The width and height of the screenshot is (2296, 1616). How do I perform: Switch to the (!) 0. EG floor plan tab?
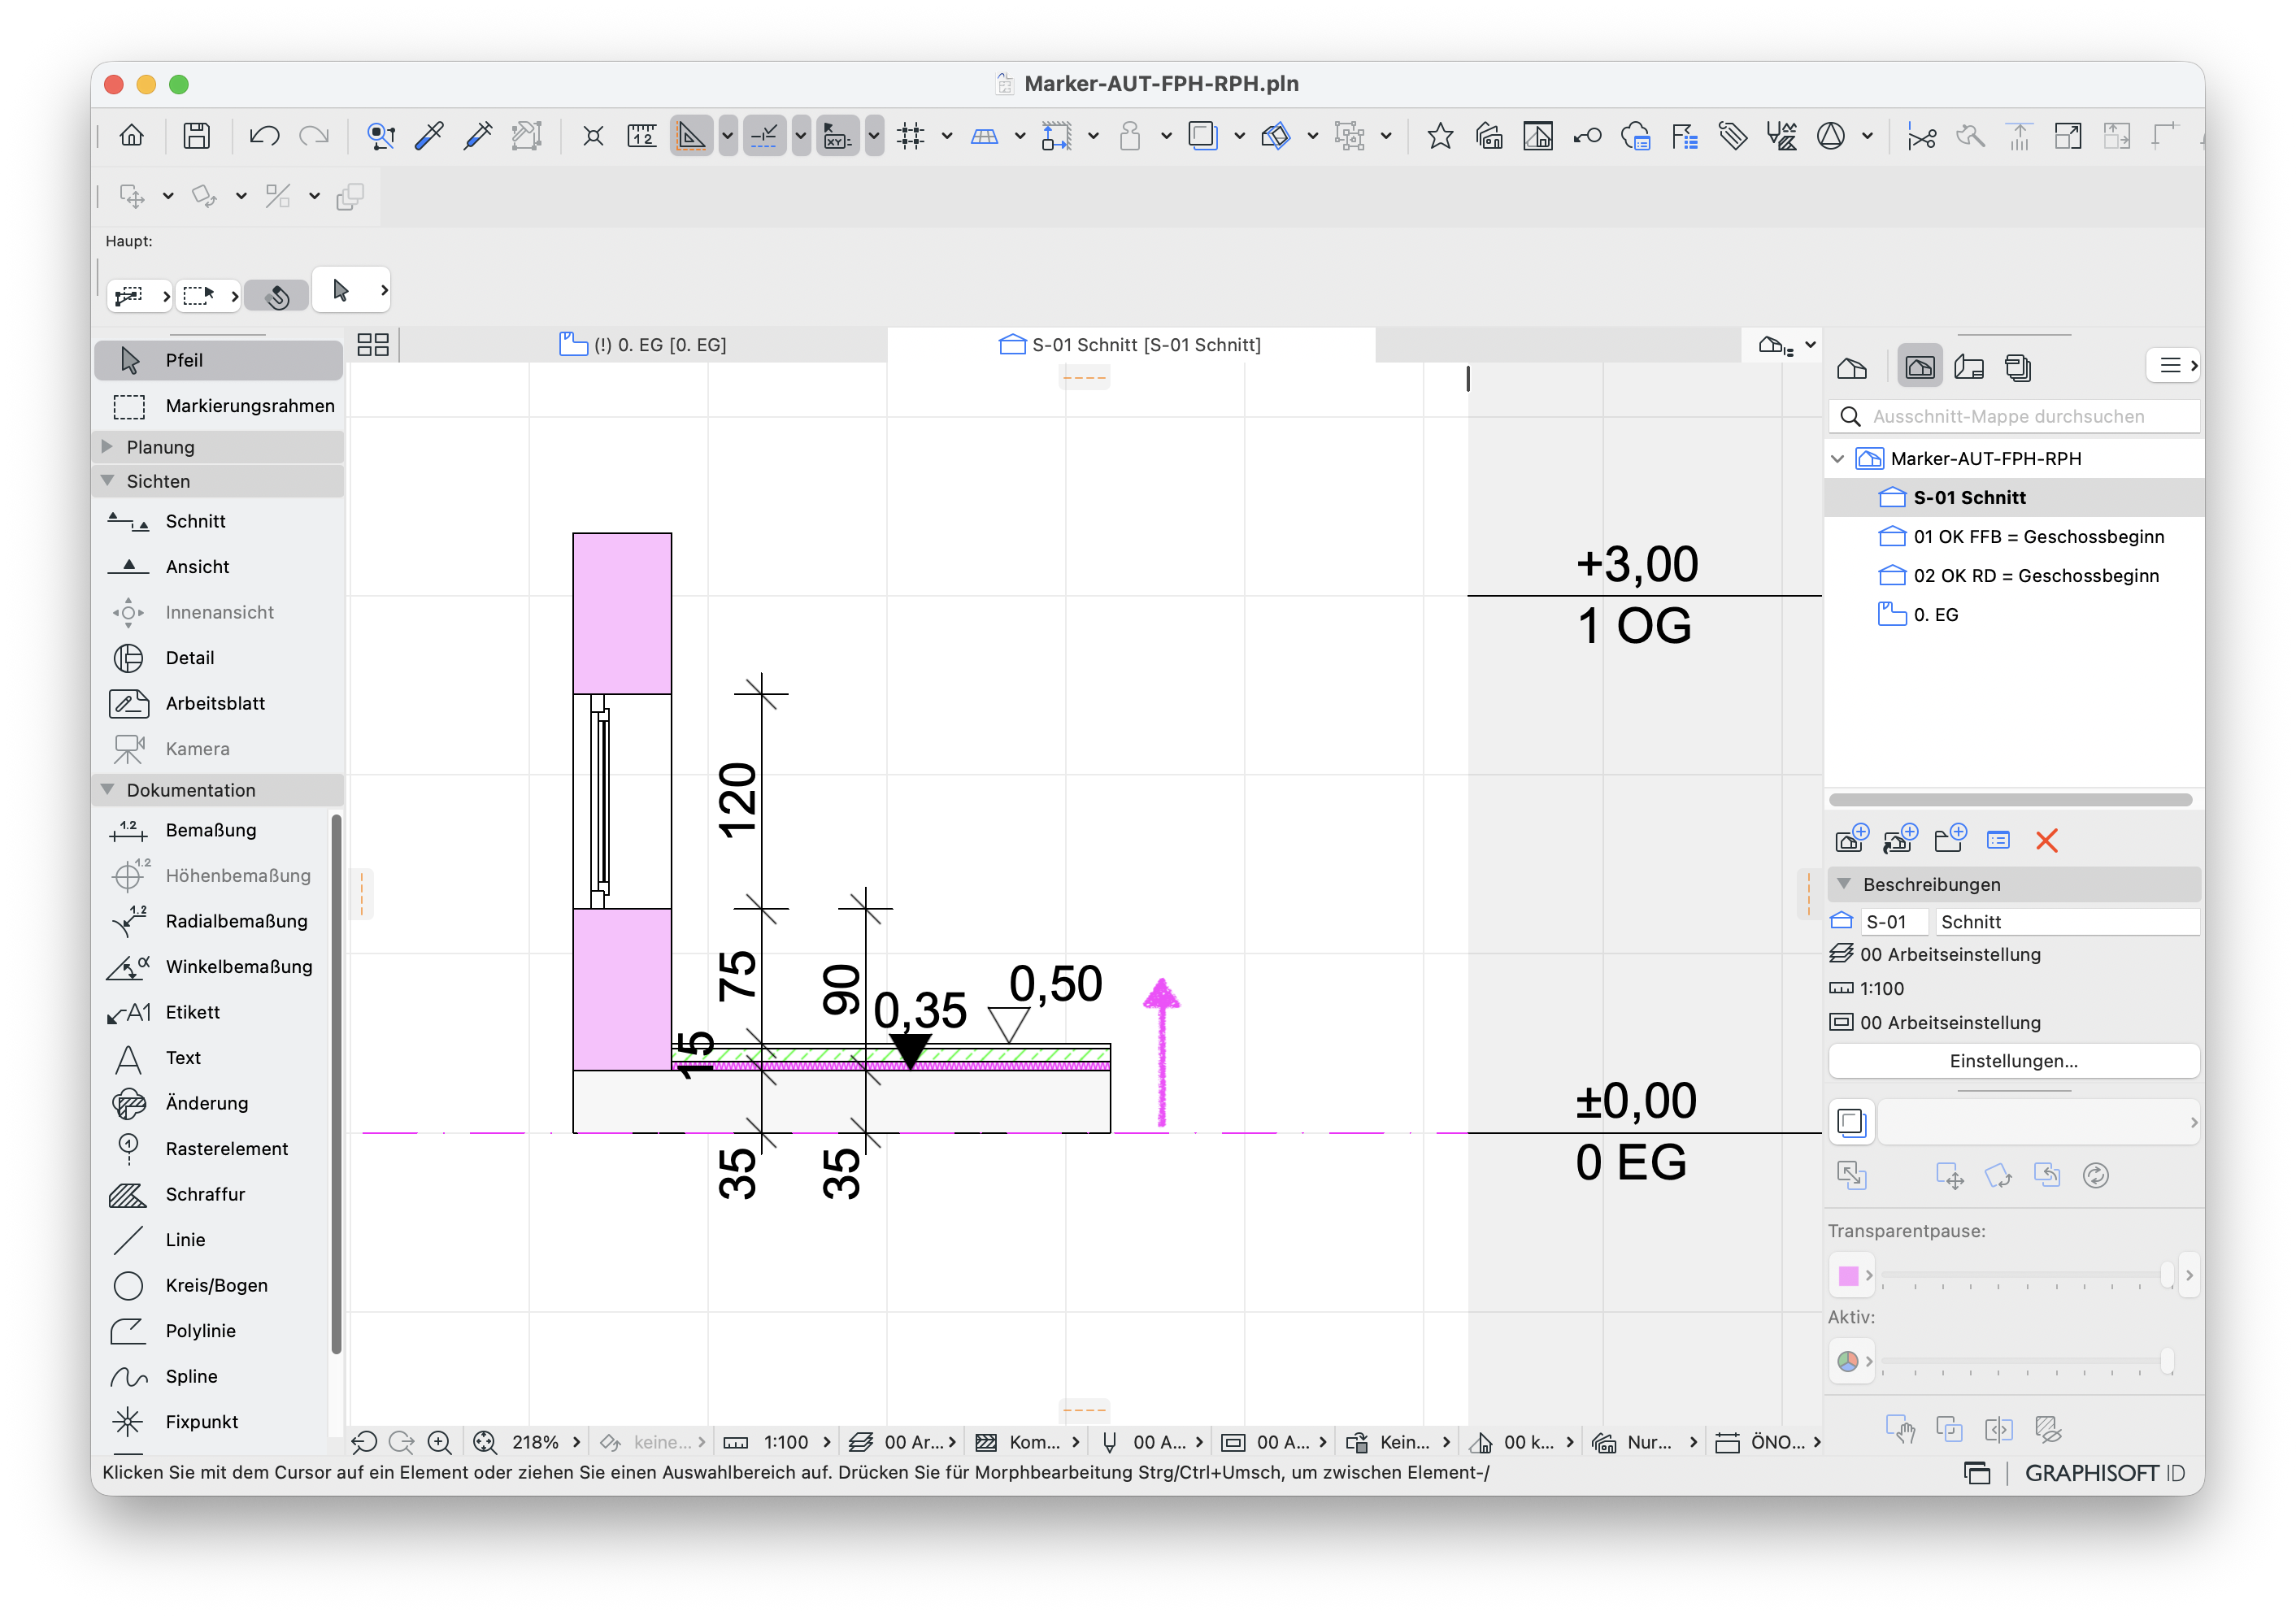pyautogui.click(x=643, y=345)
